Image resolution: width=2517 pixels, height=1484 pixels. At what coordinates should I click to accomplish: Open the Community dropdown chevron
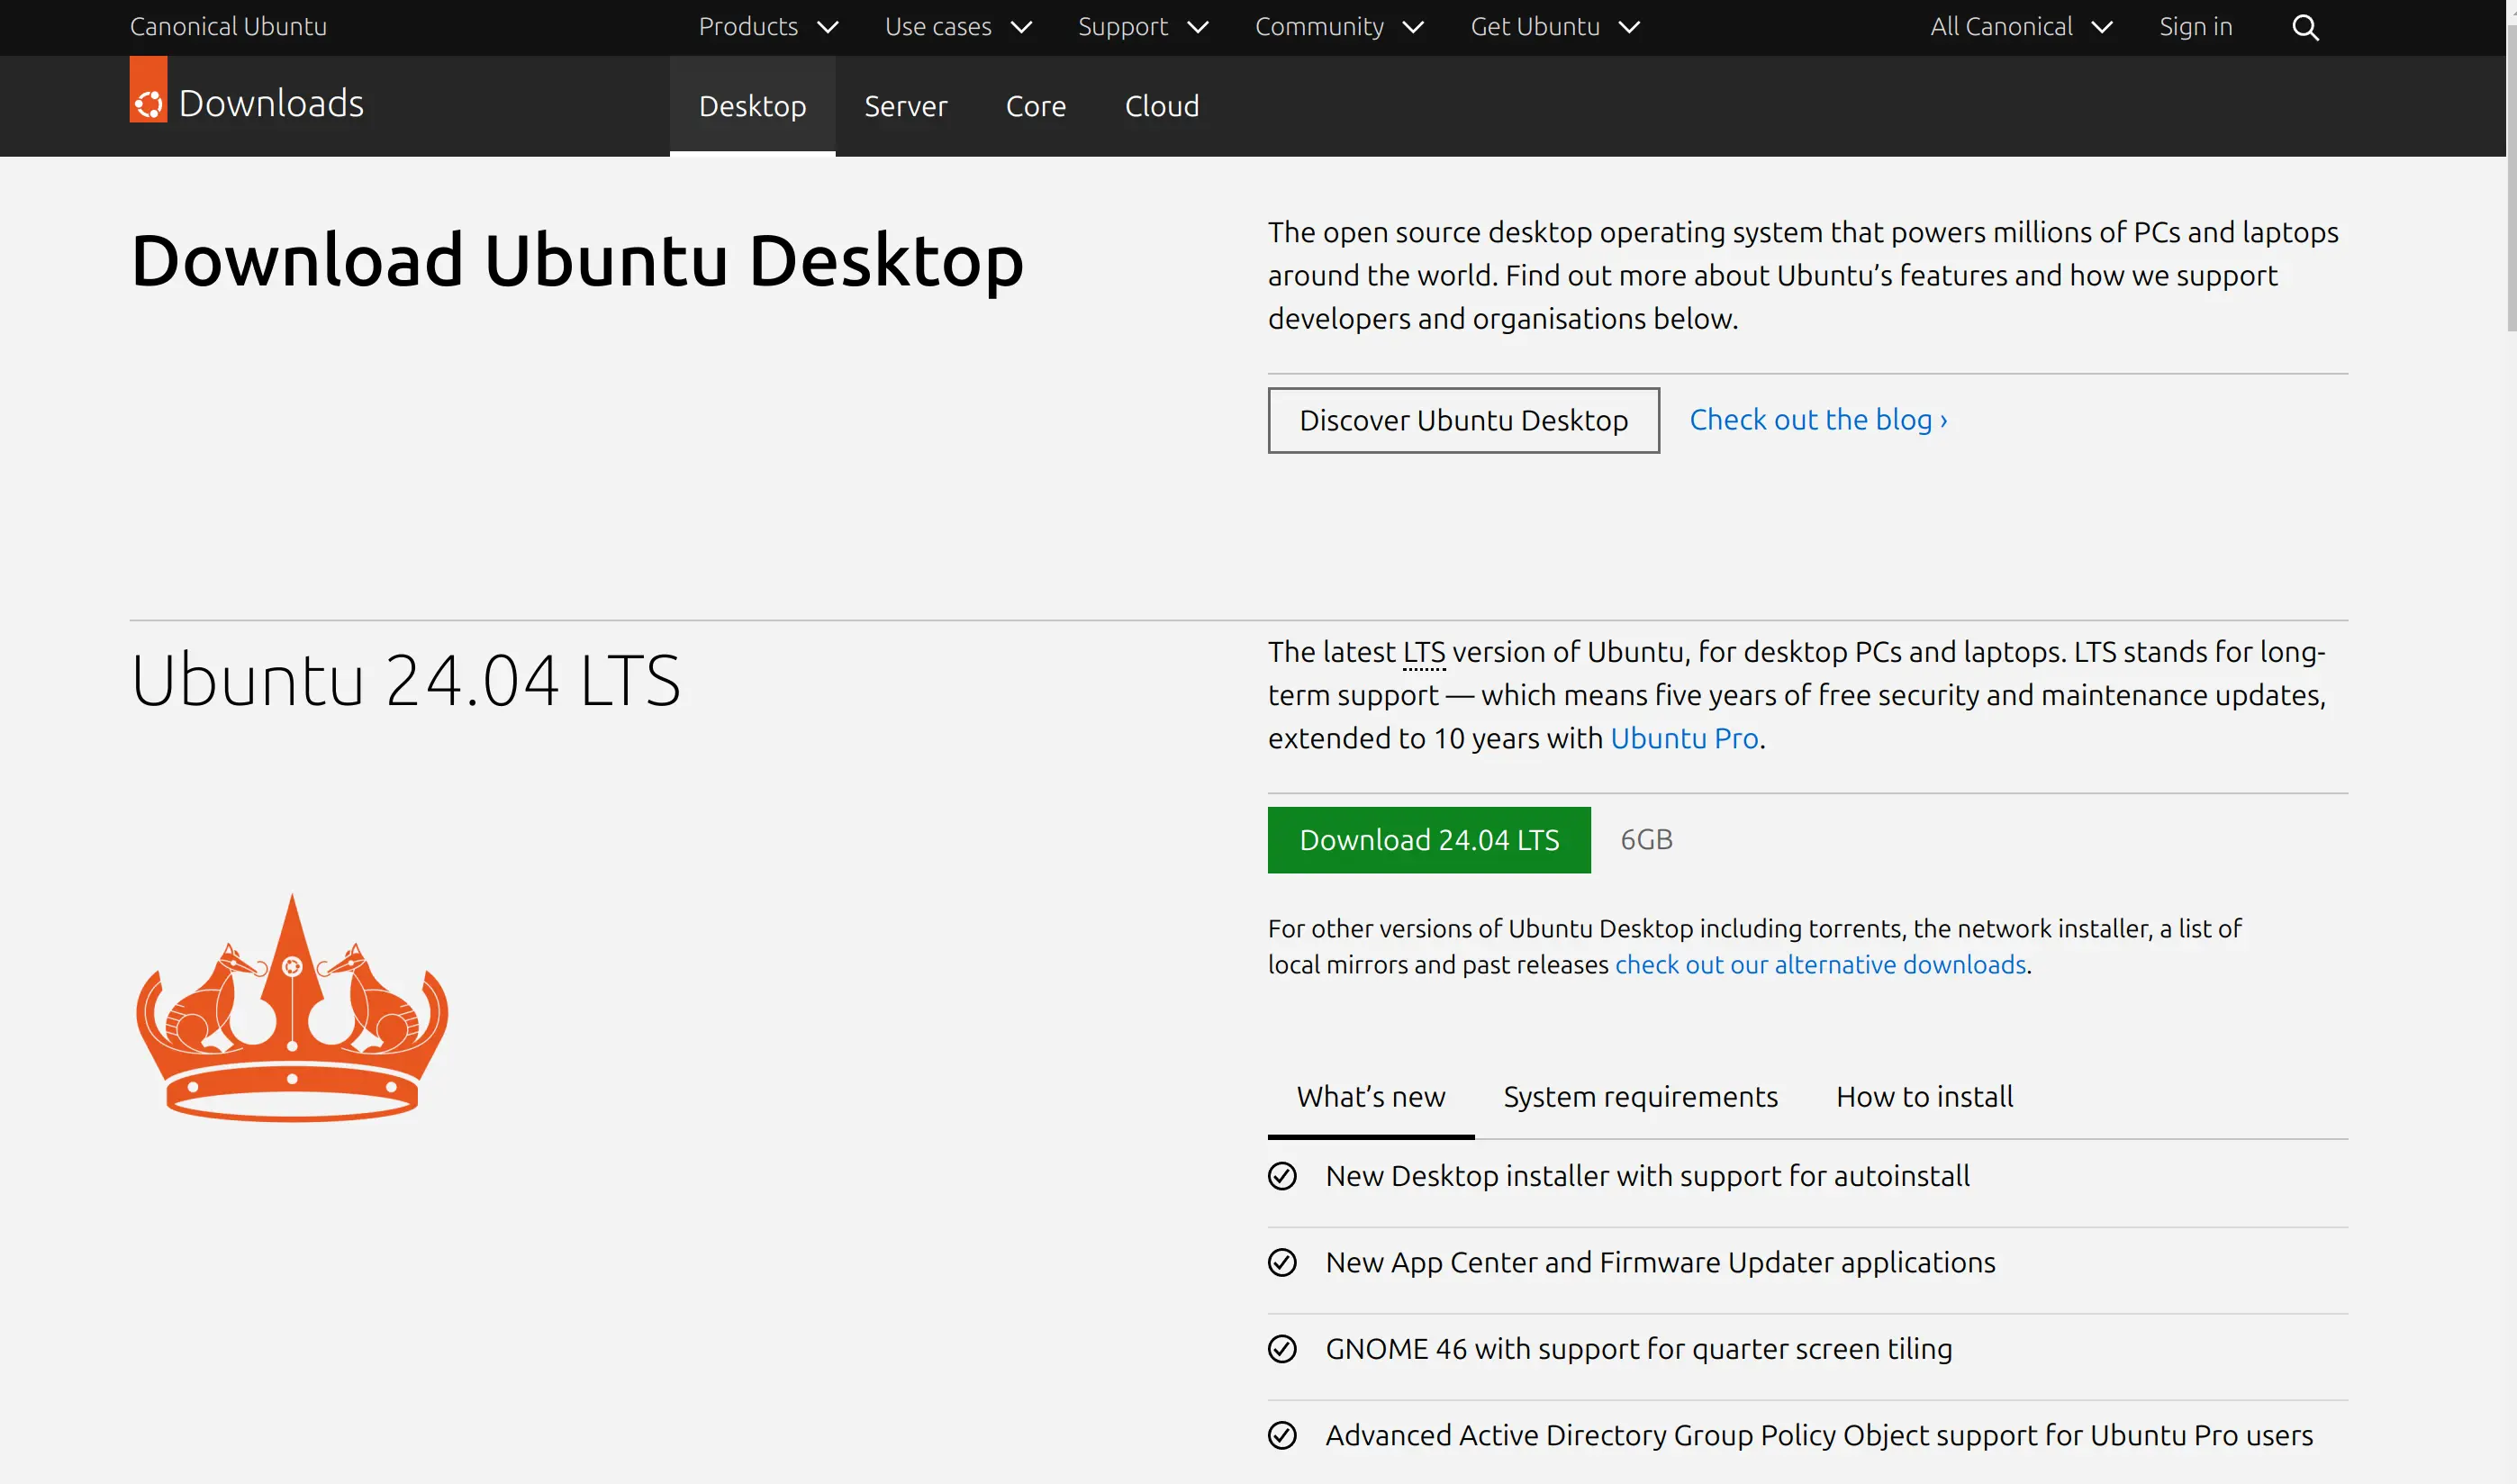1412,27
